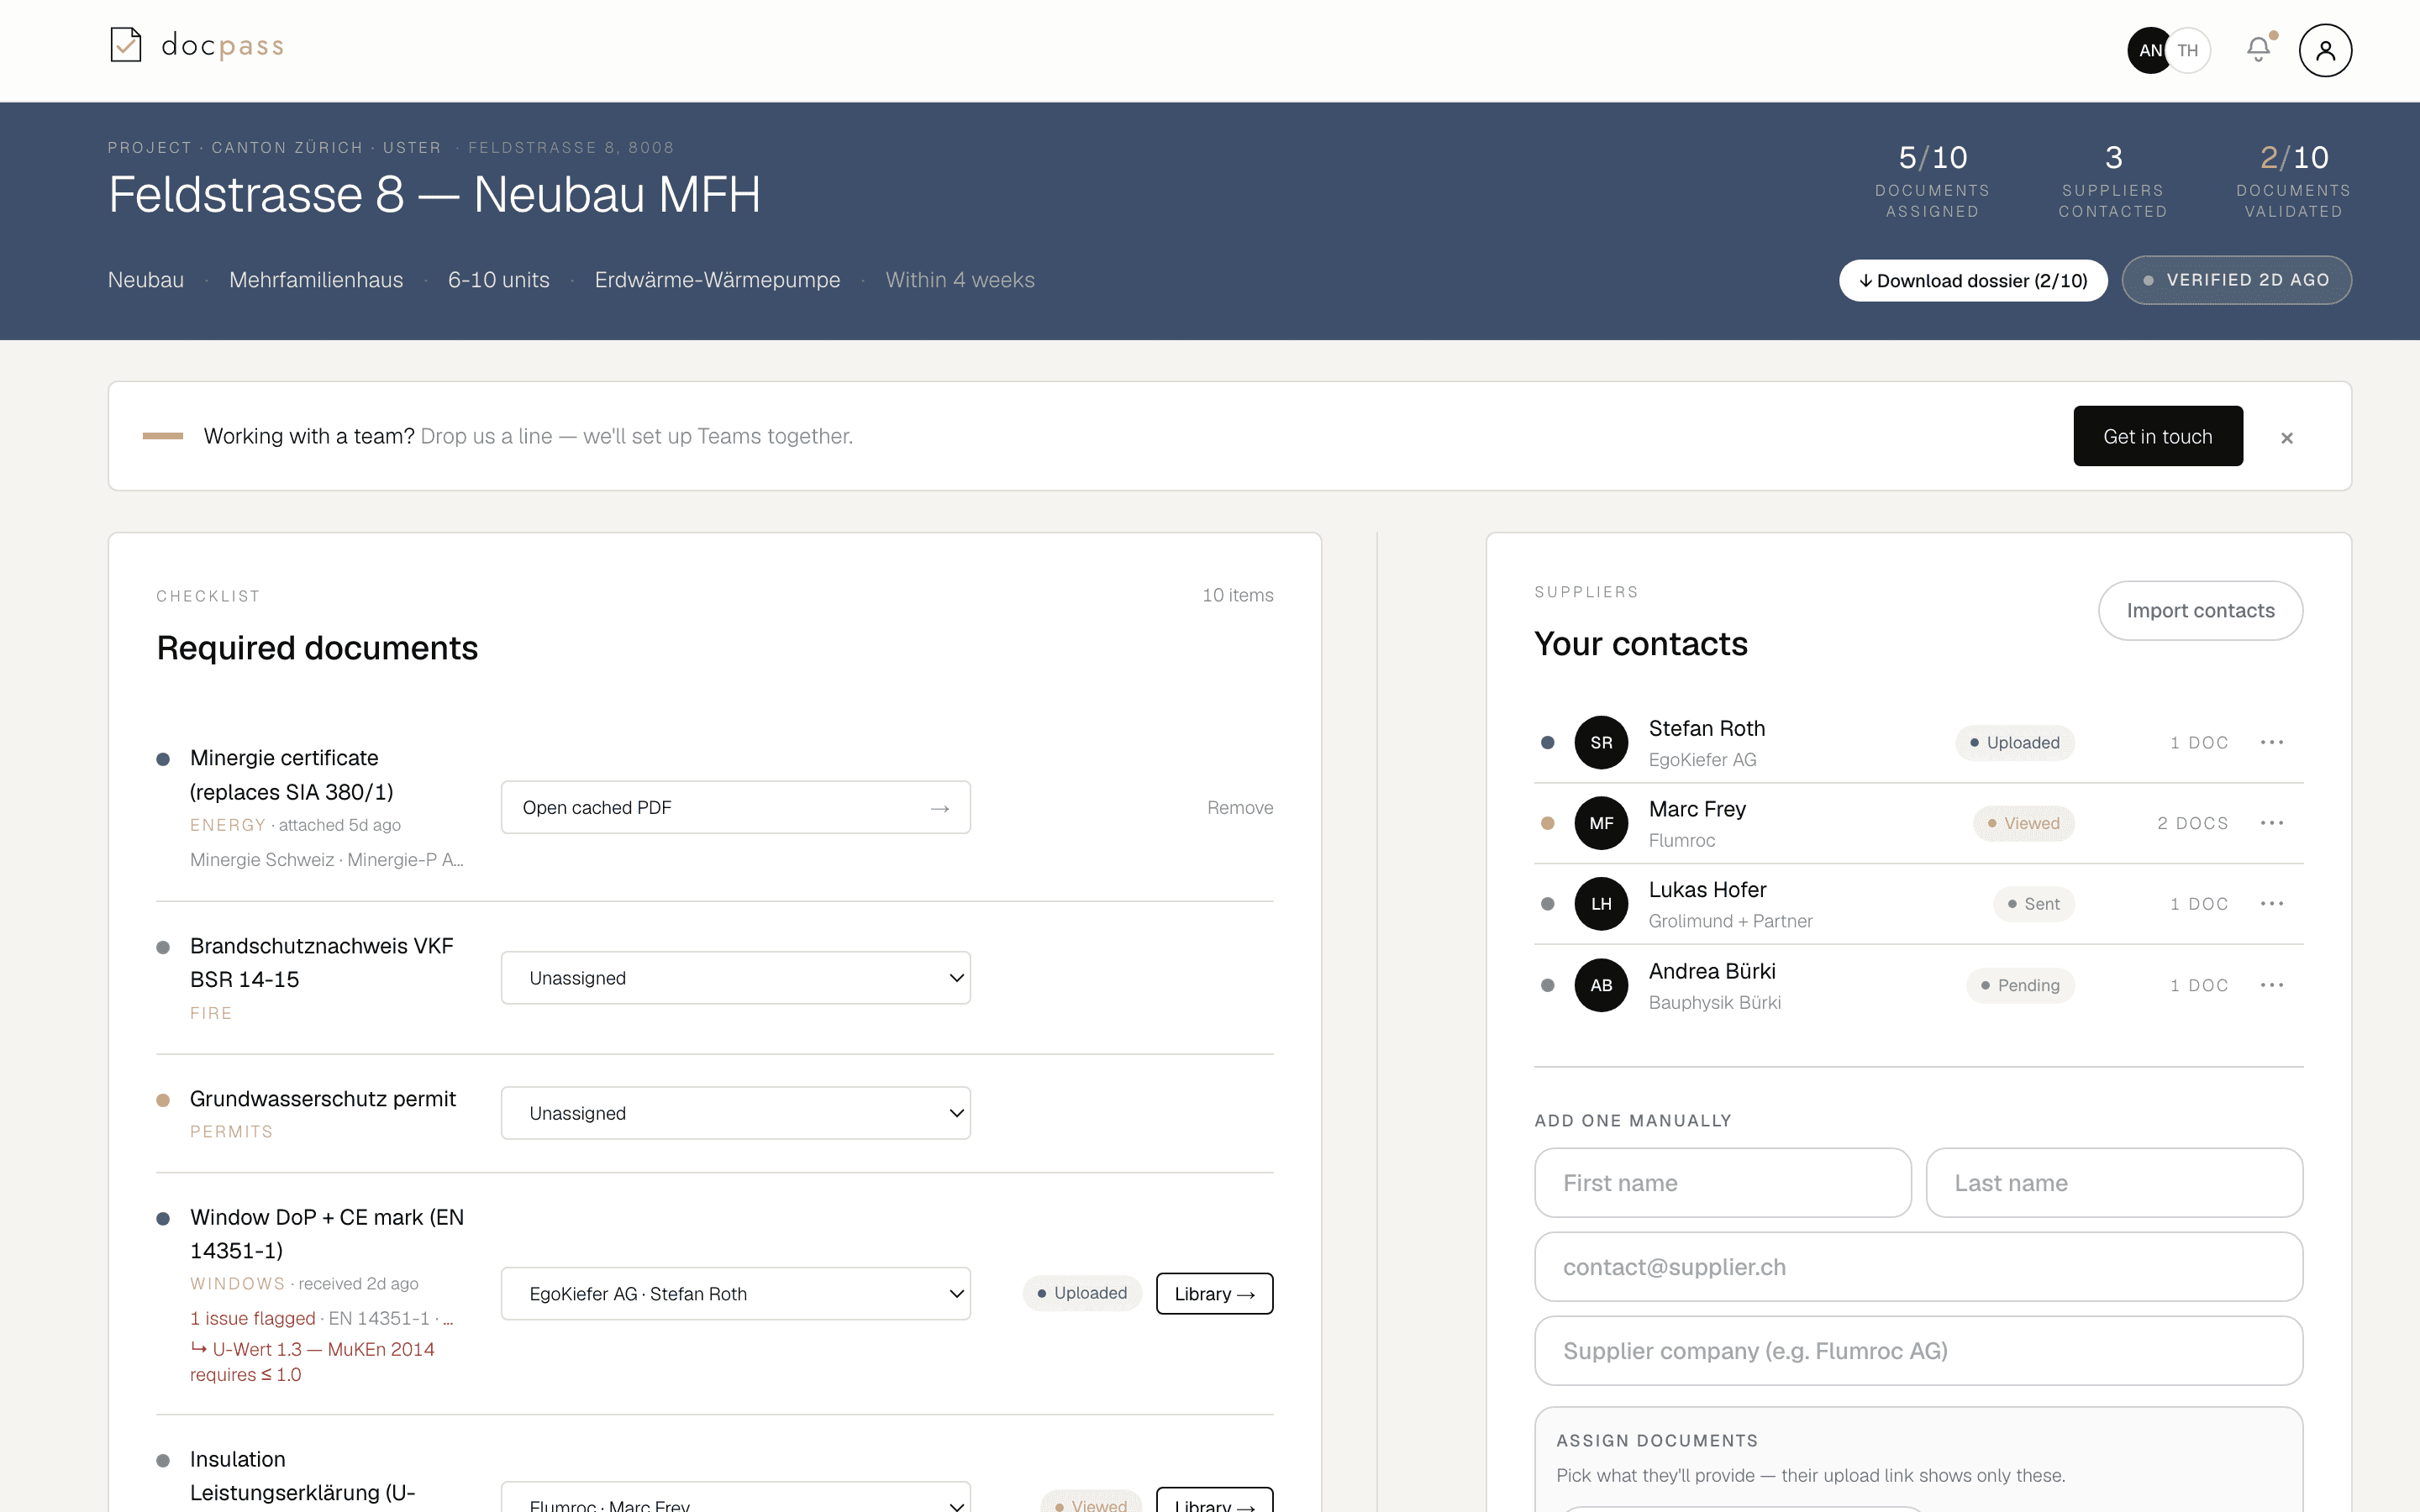Open the user profile icon
Viewport: 2420px width, 1512px height.
click(2325, 50)
